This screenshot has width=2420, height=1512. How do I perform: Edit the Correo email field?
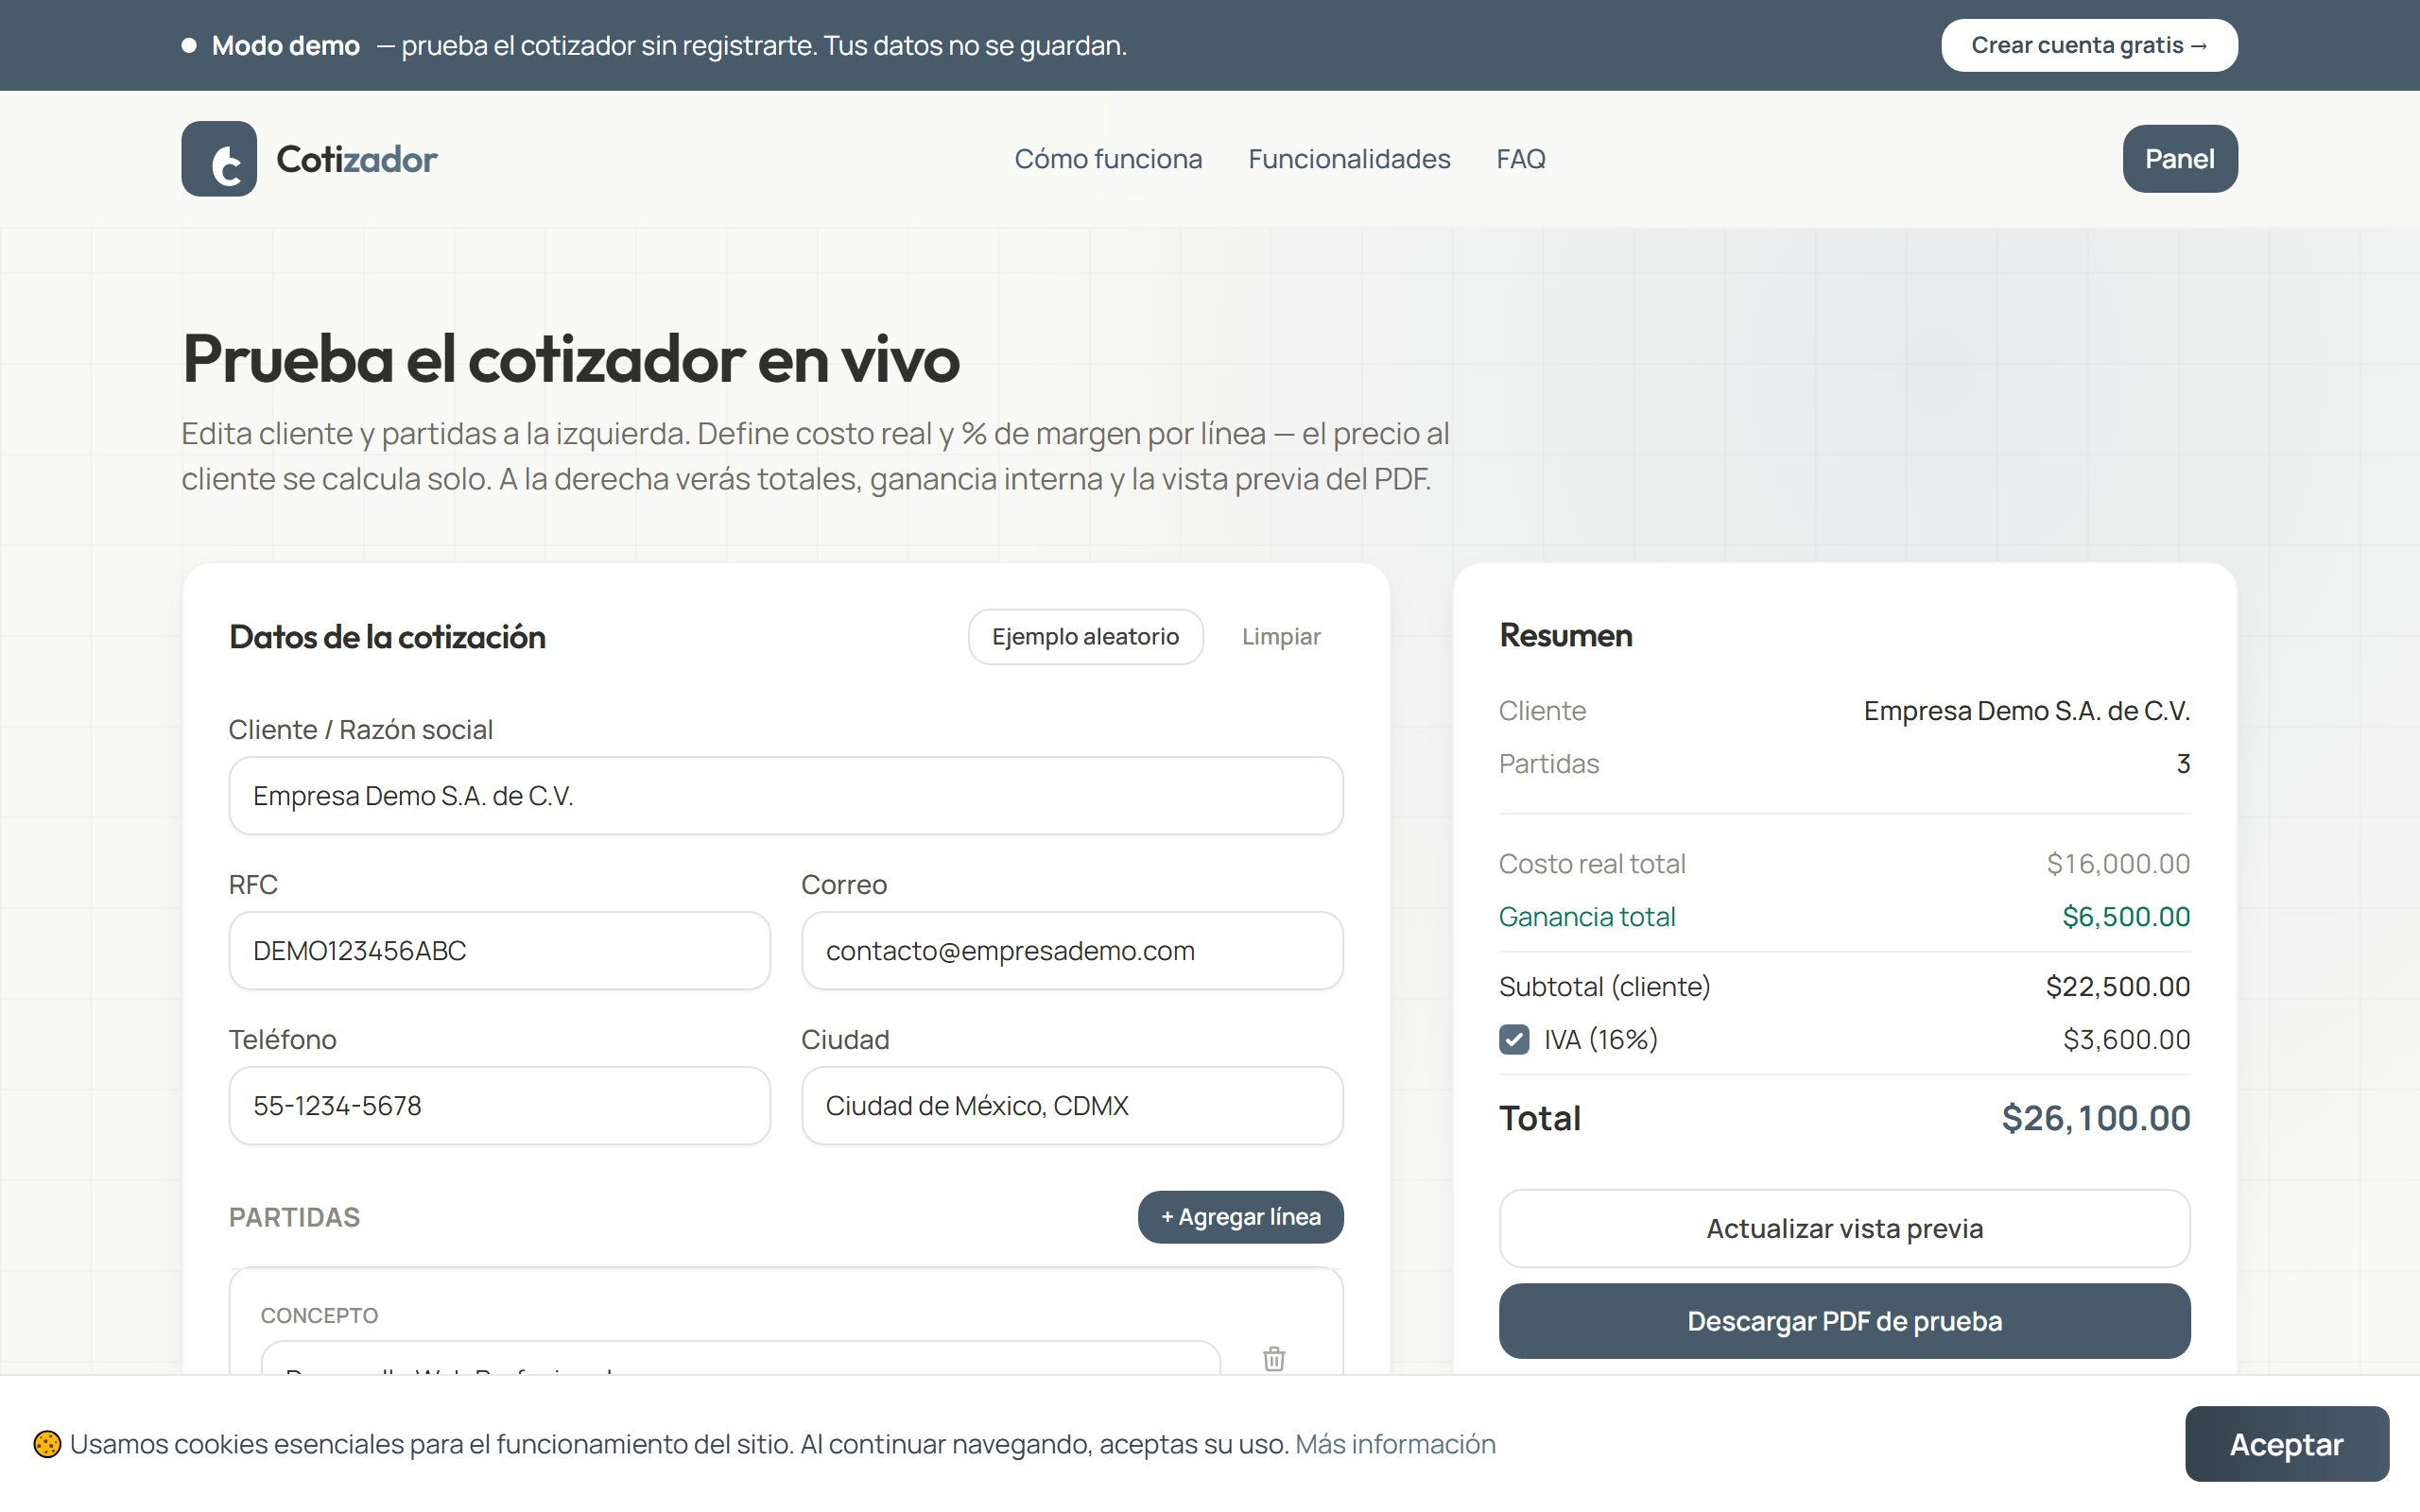1072,951
